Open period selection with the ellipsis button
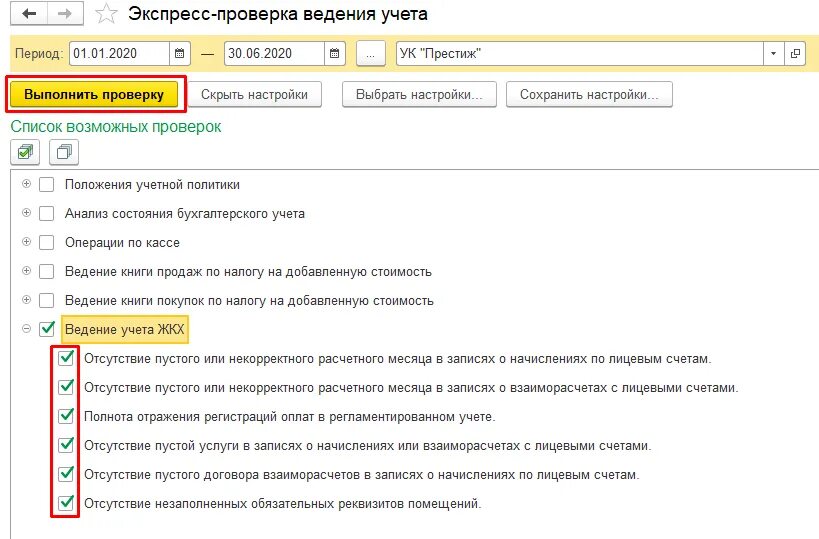The image size is (819, 539). [x=370, y=53]
